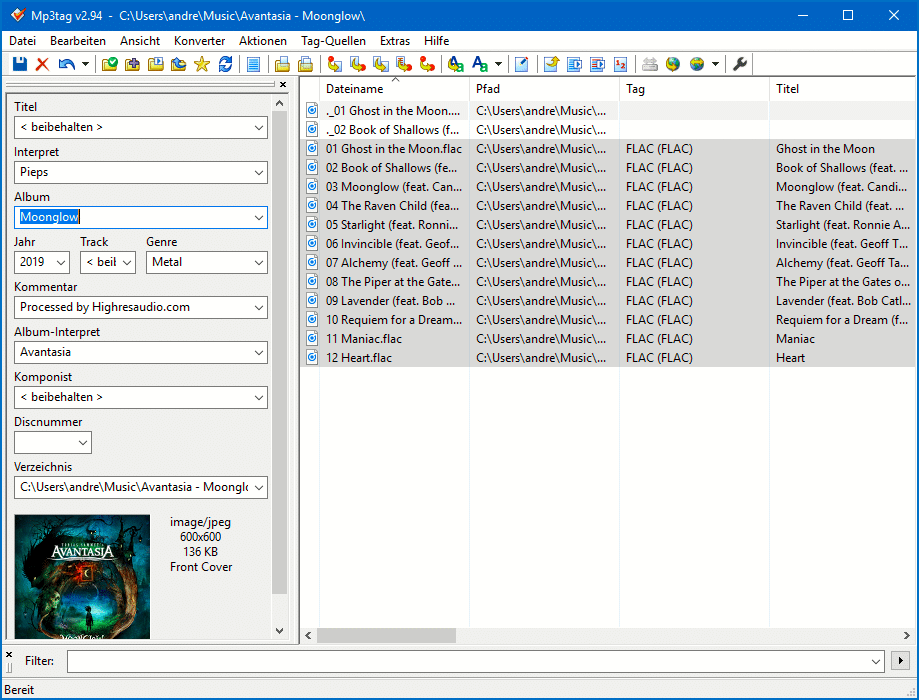Refresh the file view with blue arrows icon

click(225, 64)
